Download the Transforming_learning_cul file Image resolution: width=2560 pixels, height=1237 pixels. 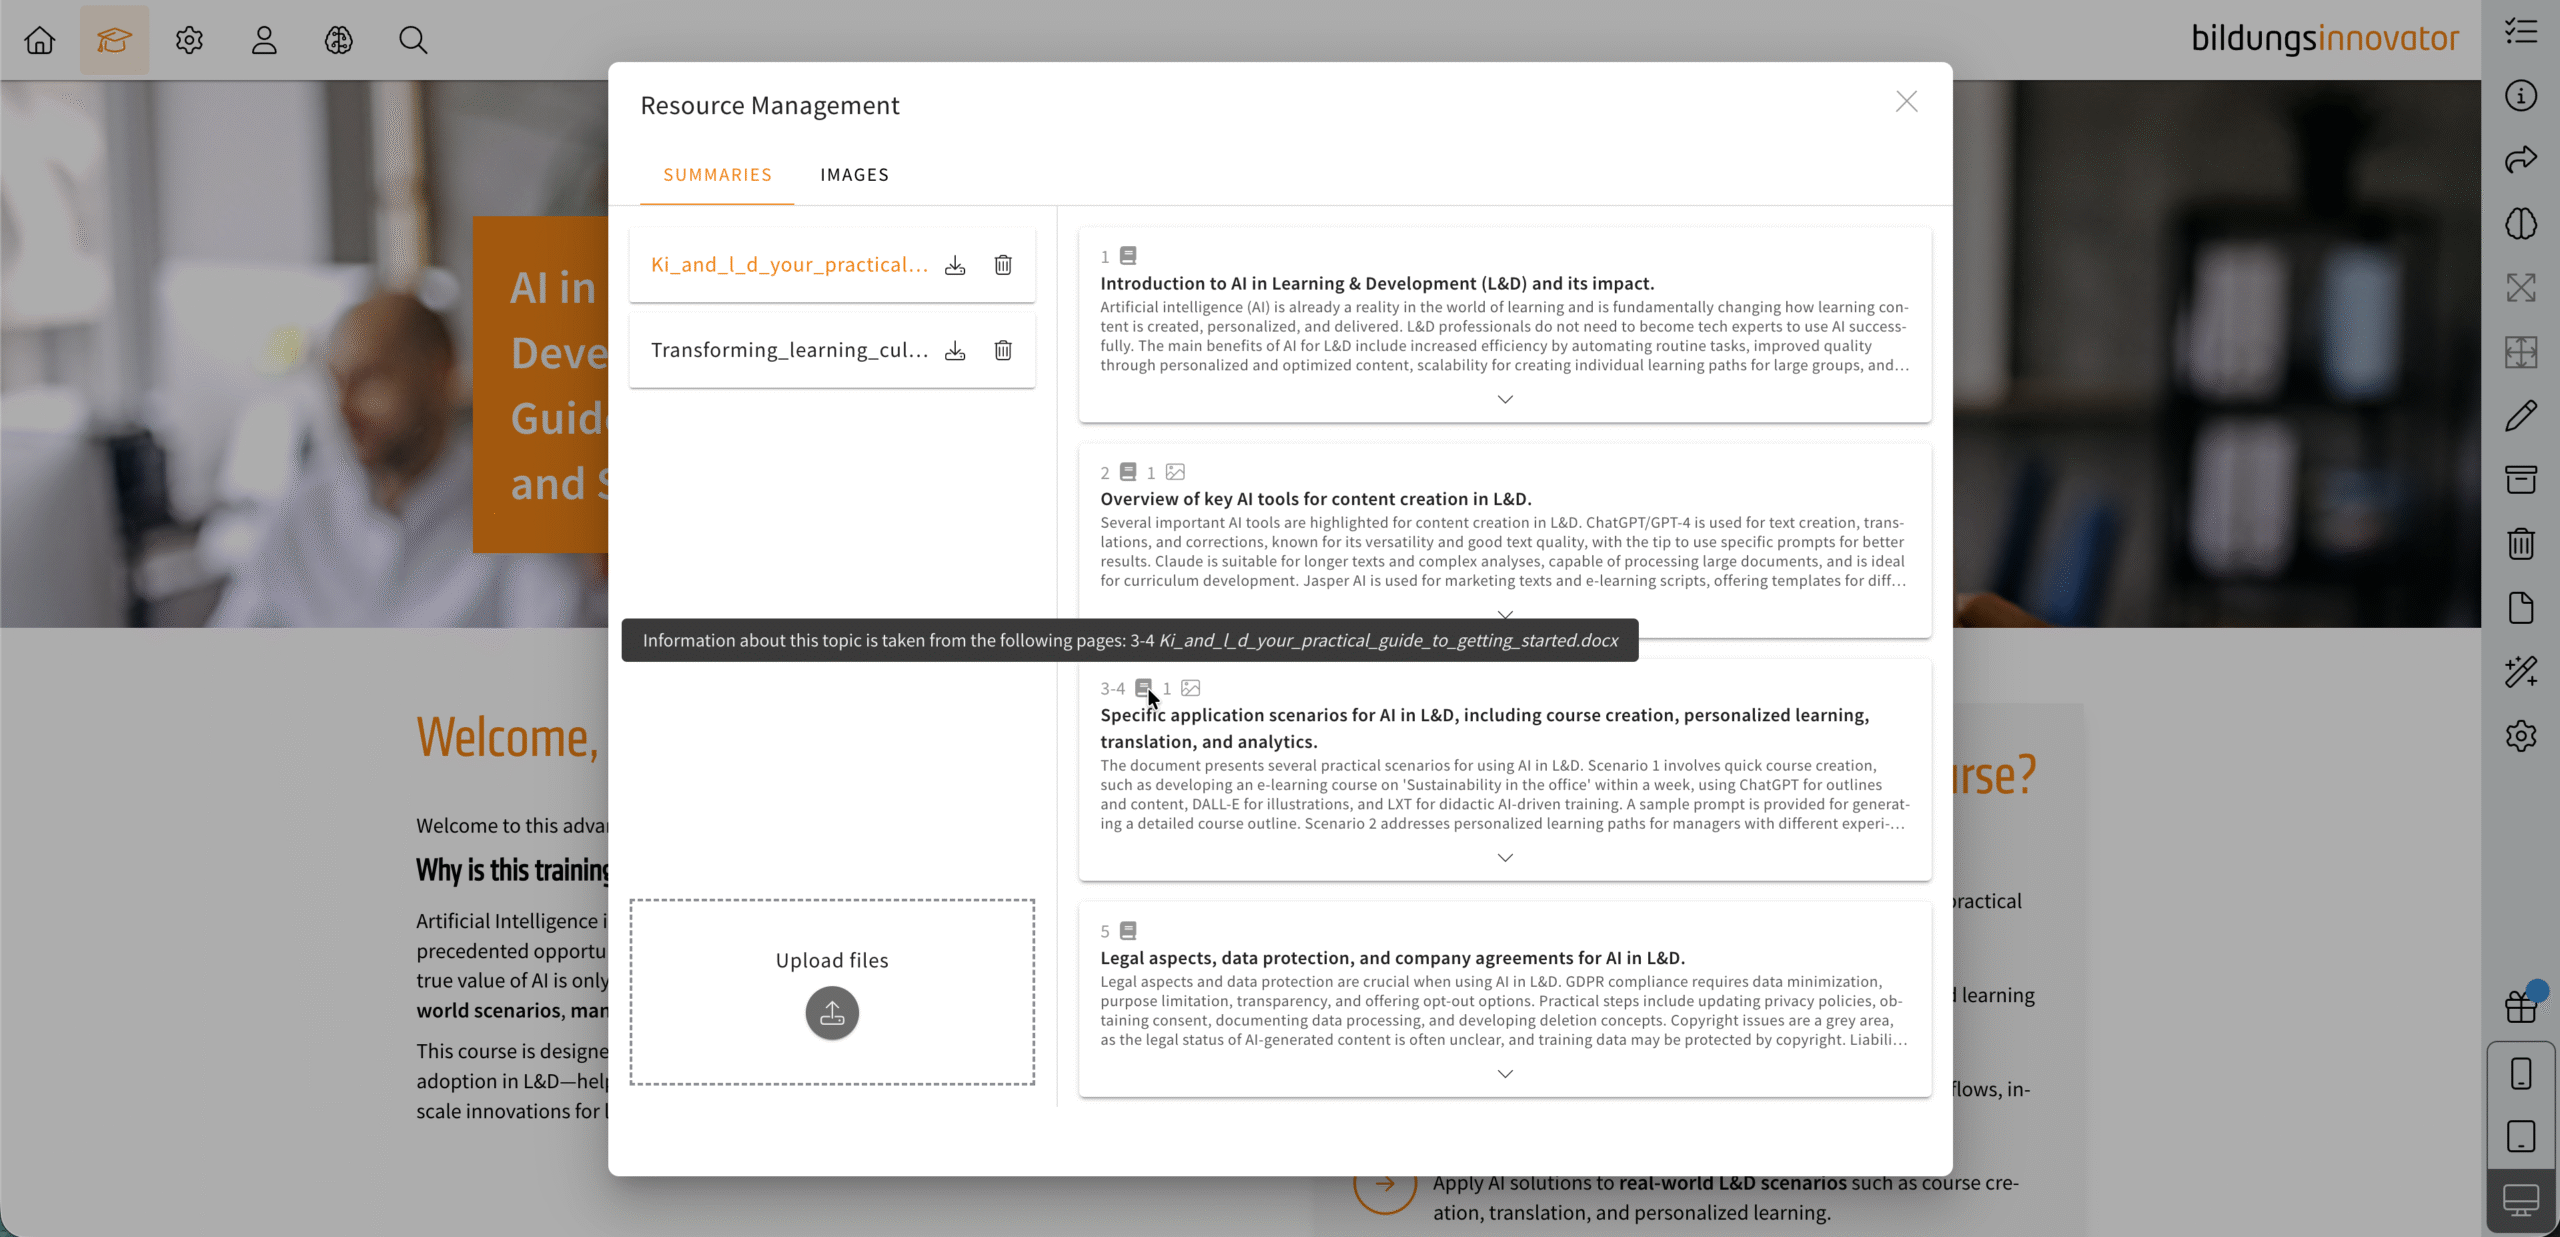(x=955, y=350)
